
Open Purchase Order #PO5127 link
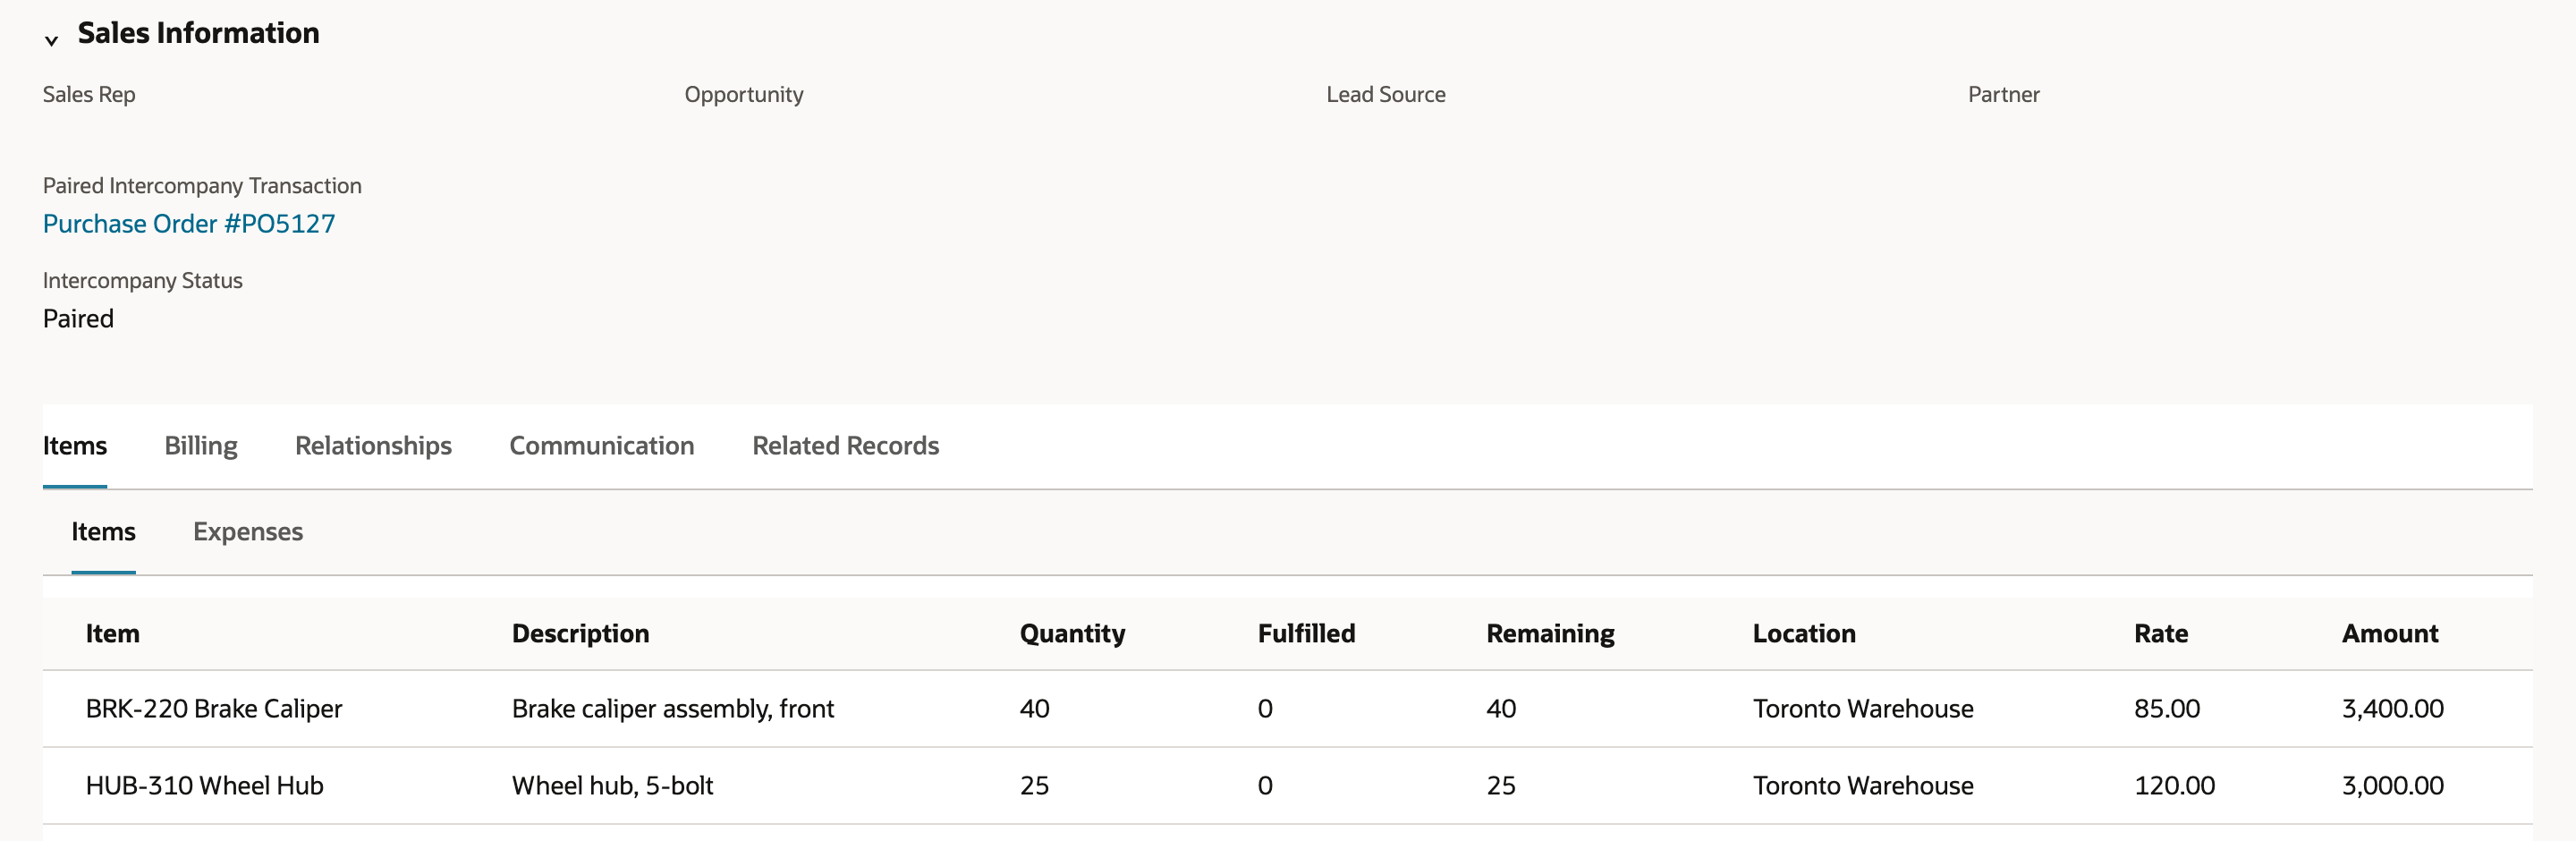[189, 223]
